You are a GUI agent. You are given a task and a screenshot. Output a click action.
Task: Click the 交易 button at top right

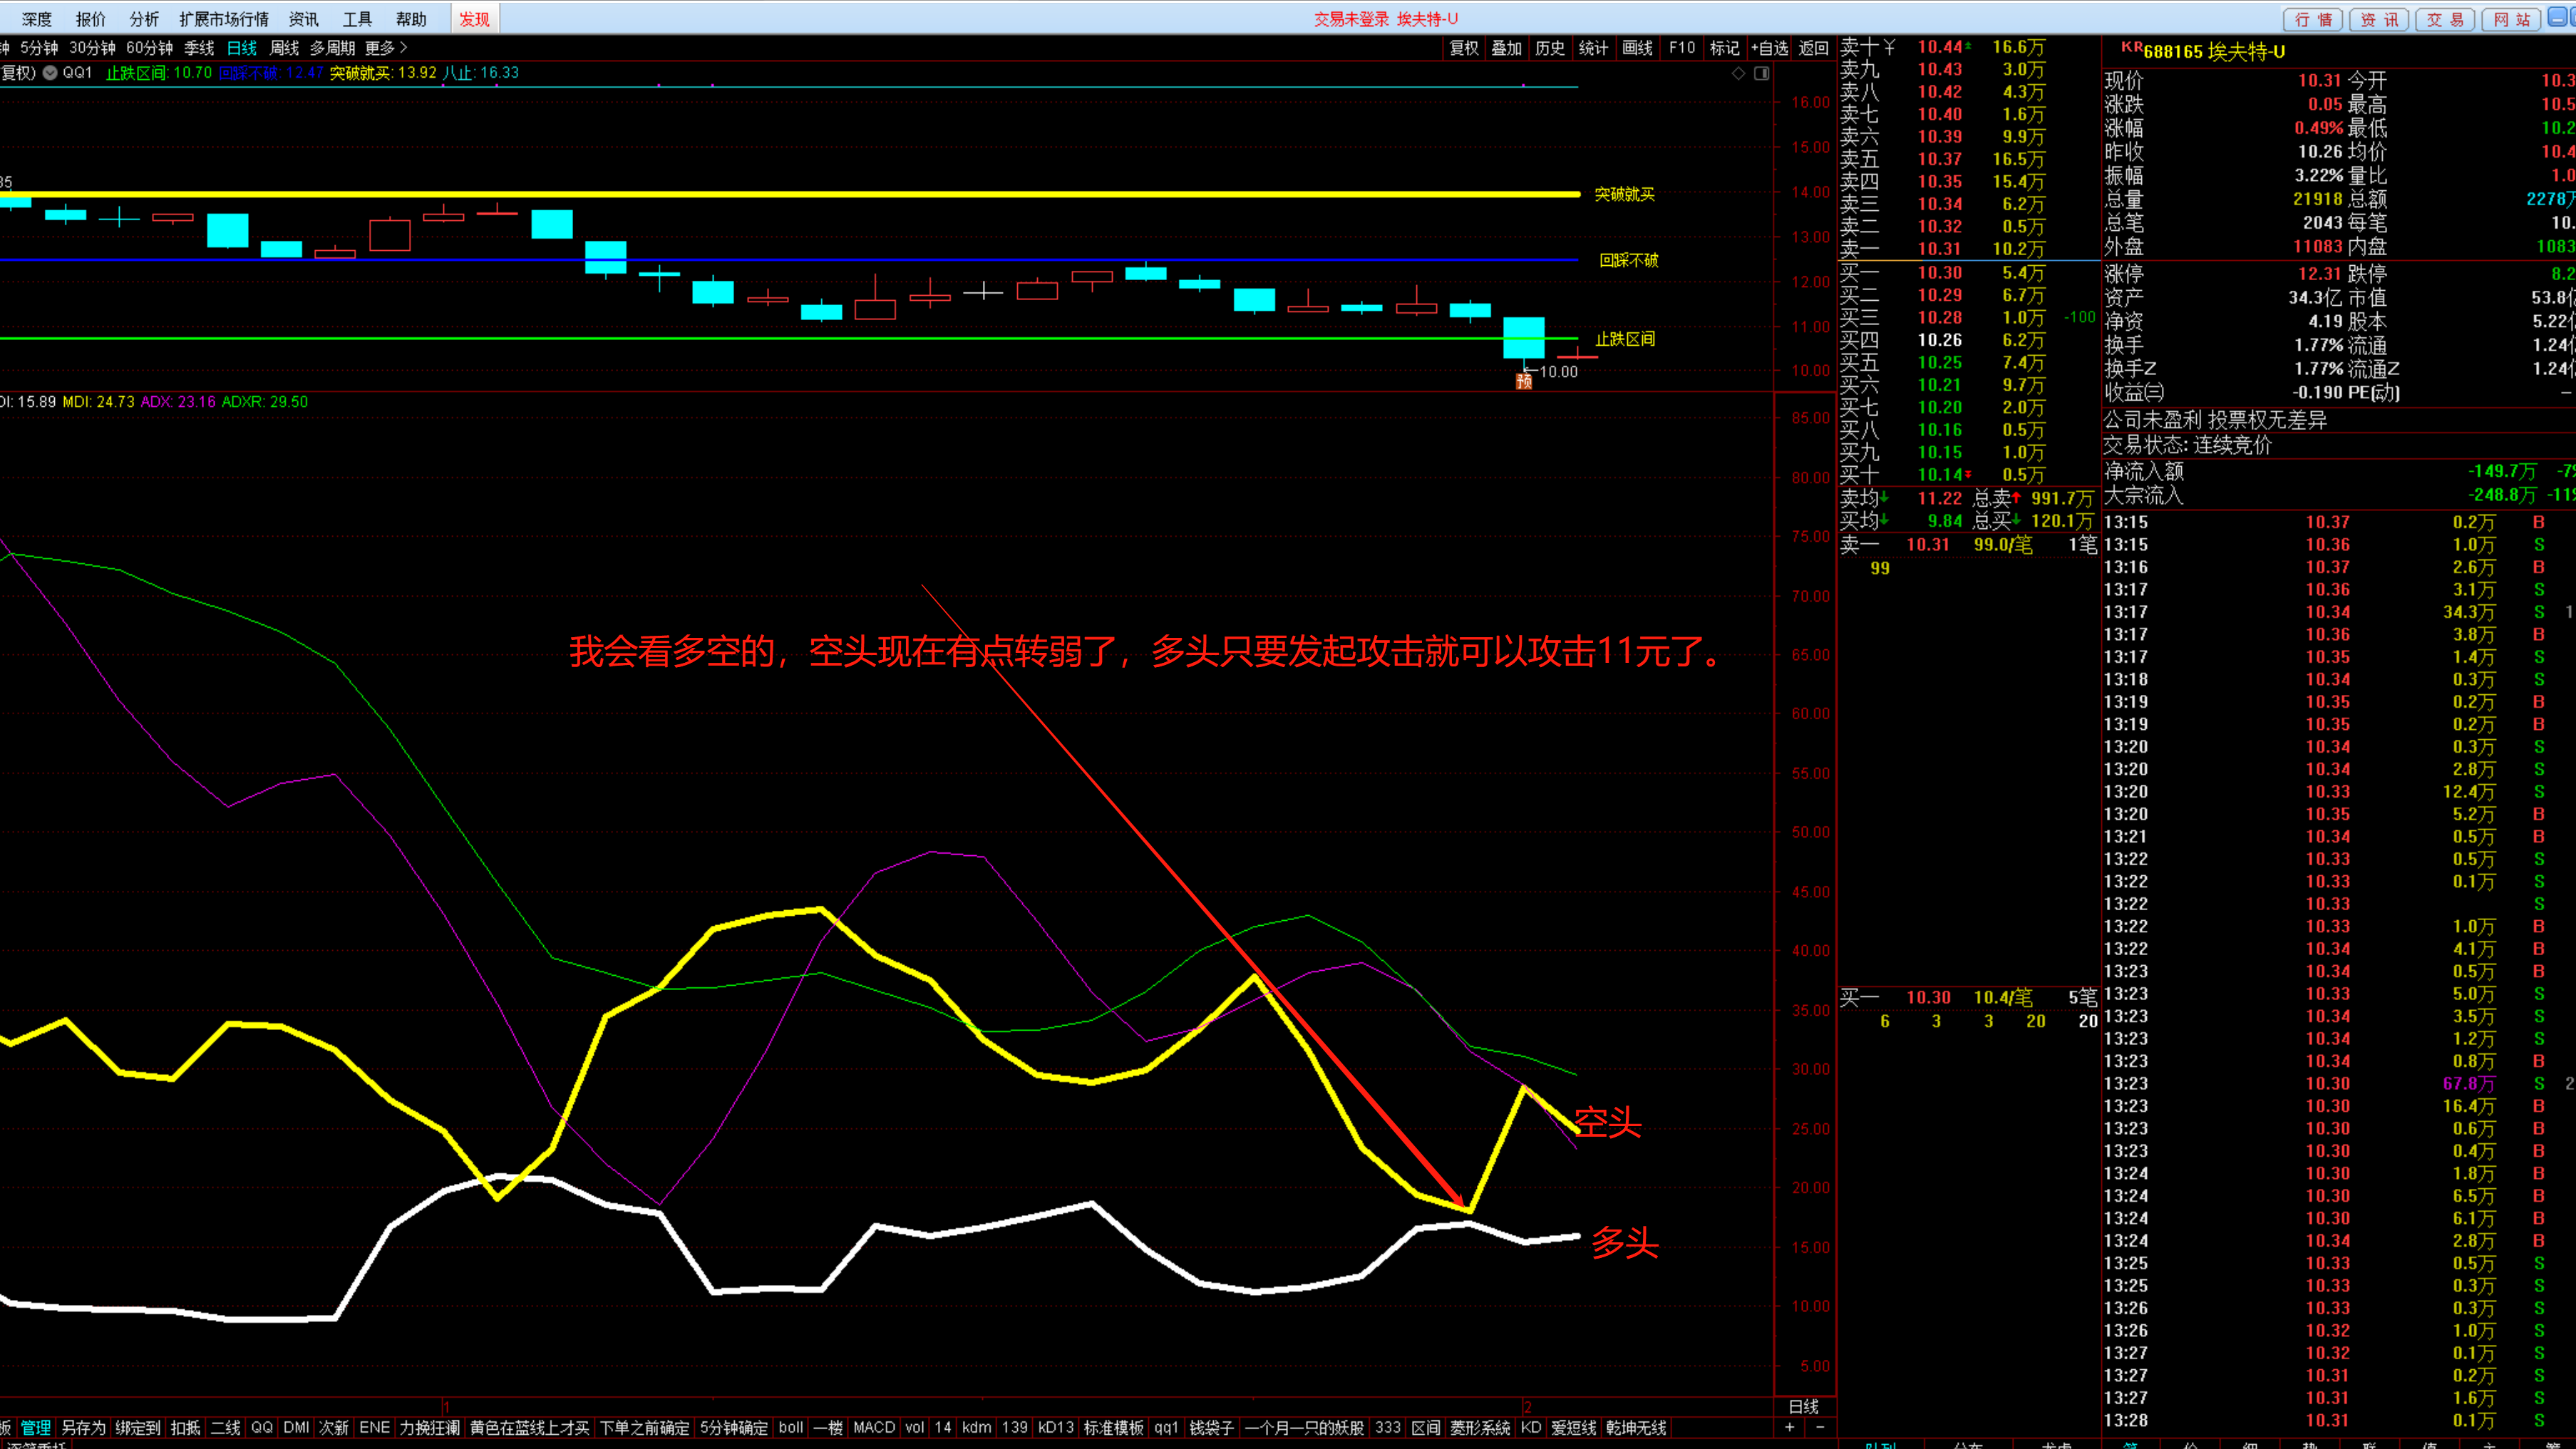[2445, 19]
